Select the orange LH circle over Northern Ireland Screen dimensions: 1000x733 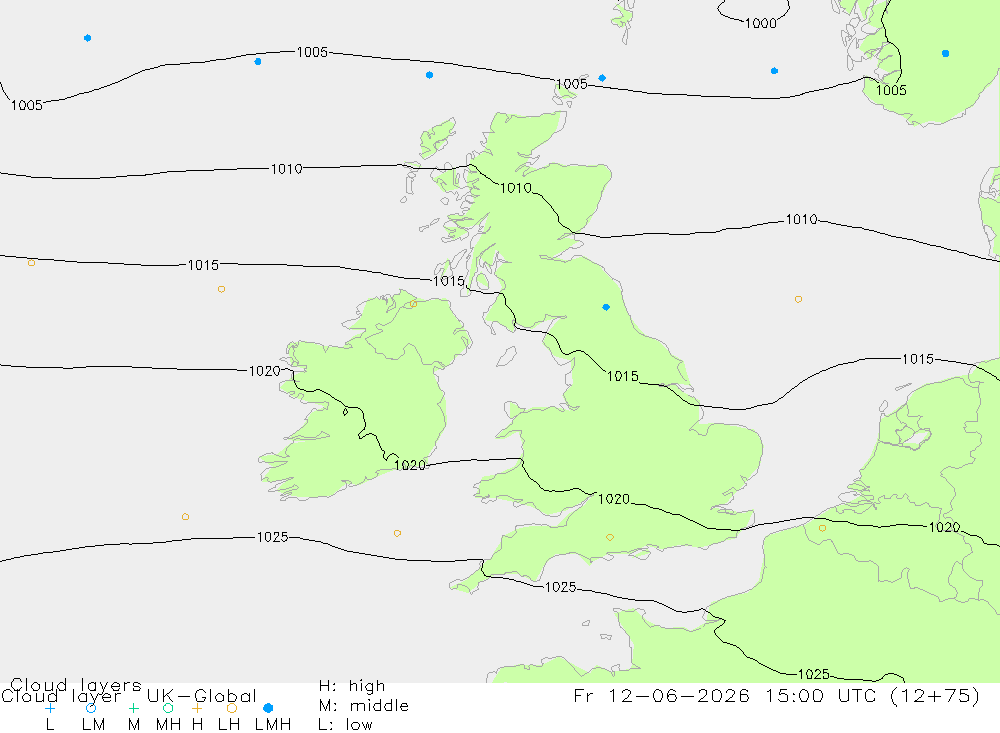(413, 304)
